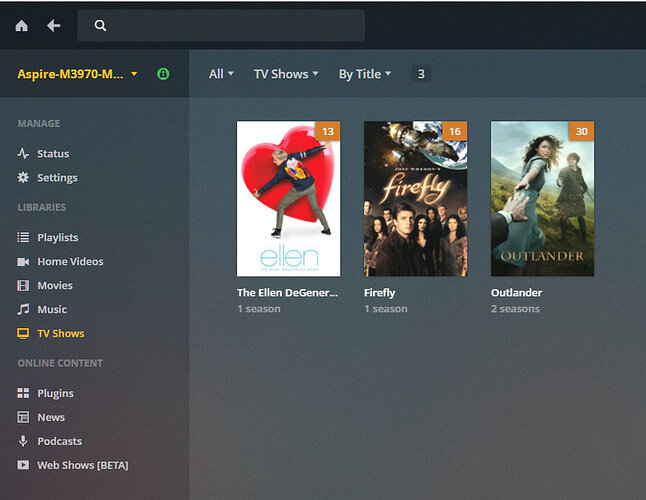Click the Web Shows play icon
646x500 pixels.
click(23, 465)
